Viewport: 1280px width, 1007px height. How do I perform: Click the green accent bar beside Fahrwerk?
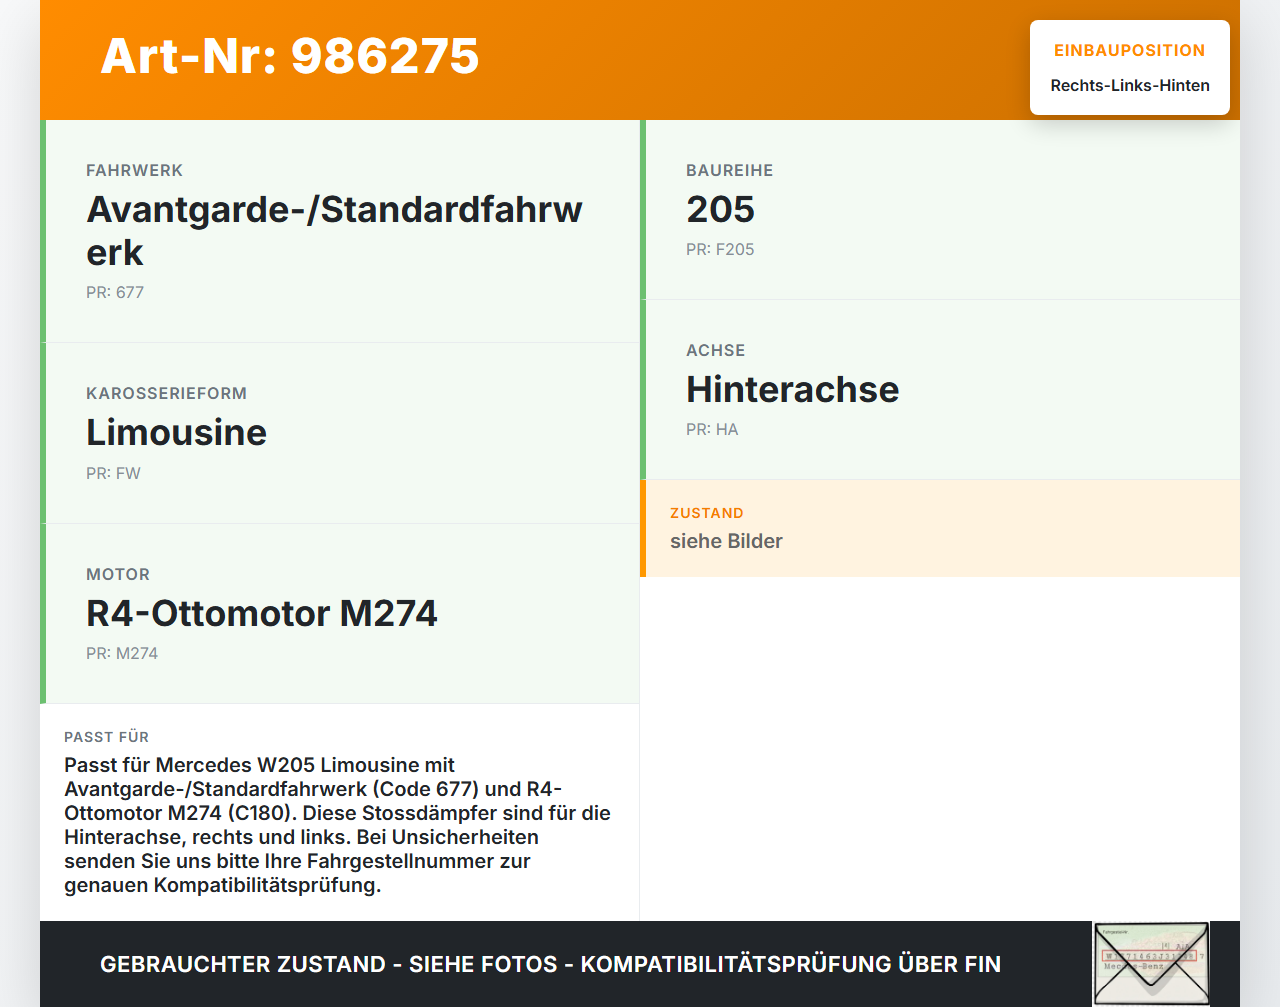42,230
